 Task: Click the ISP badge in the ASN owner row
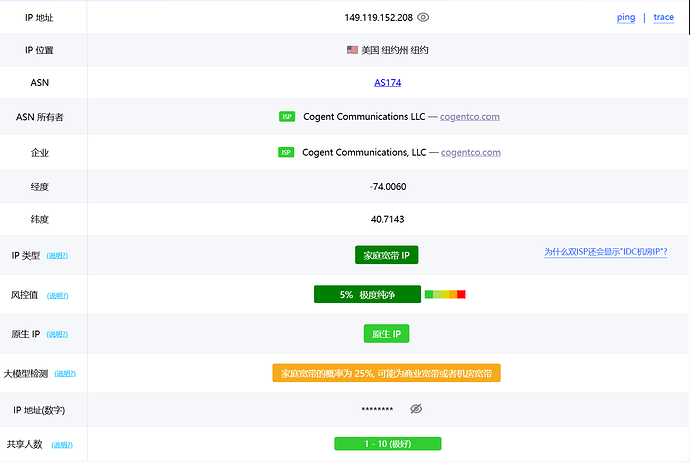[287, 117]
